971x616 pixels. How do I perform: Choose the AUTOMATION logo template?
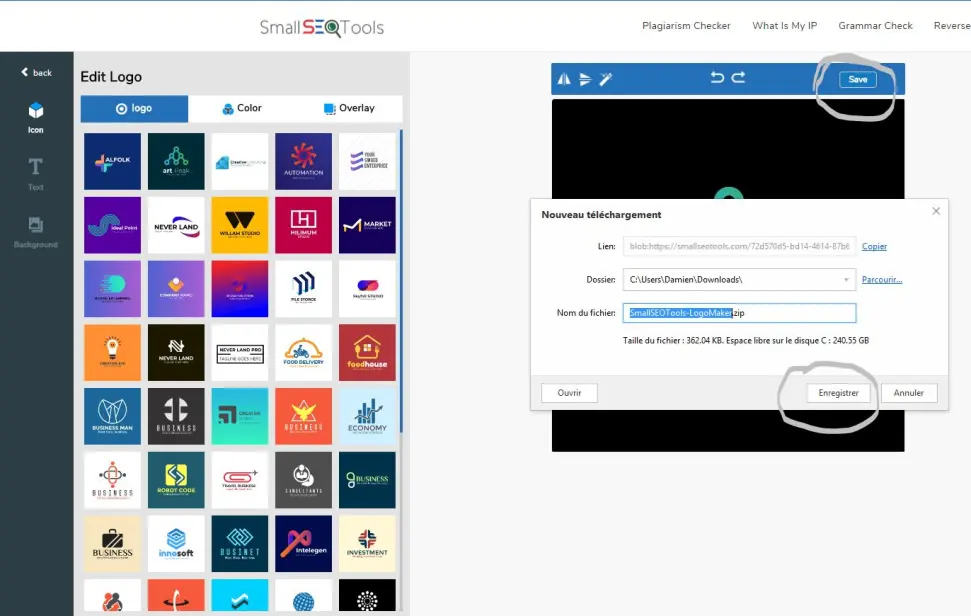(x=303, y=161)
